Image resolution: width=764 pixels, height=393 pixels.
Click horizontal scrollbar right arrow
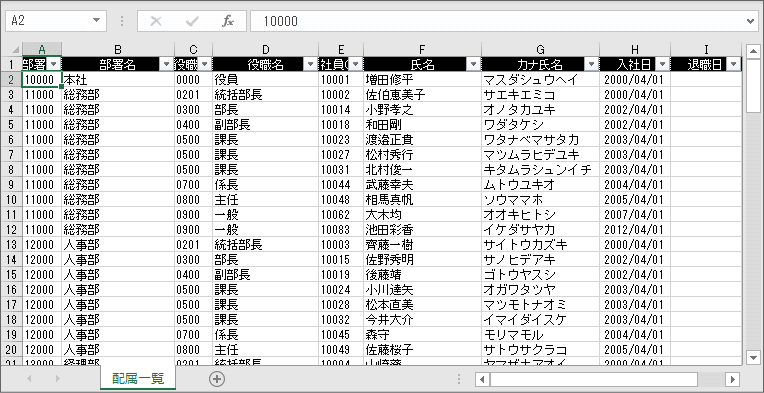tap(732, 379)
